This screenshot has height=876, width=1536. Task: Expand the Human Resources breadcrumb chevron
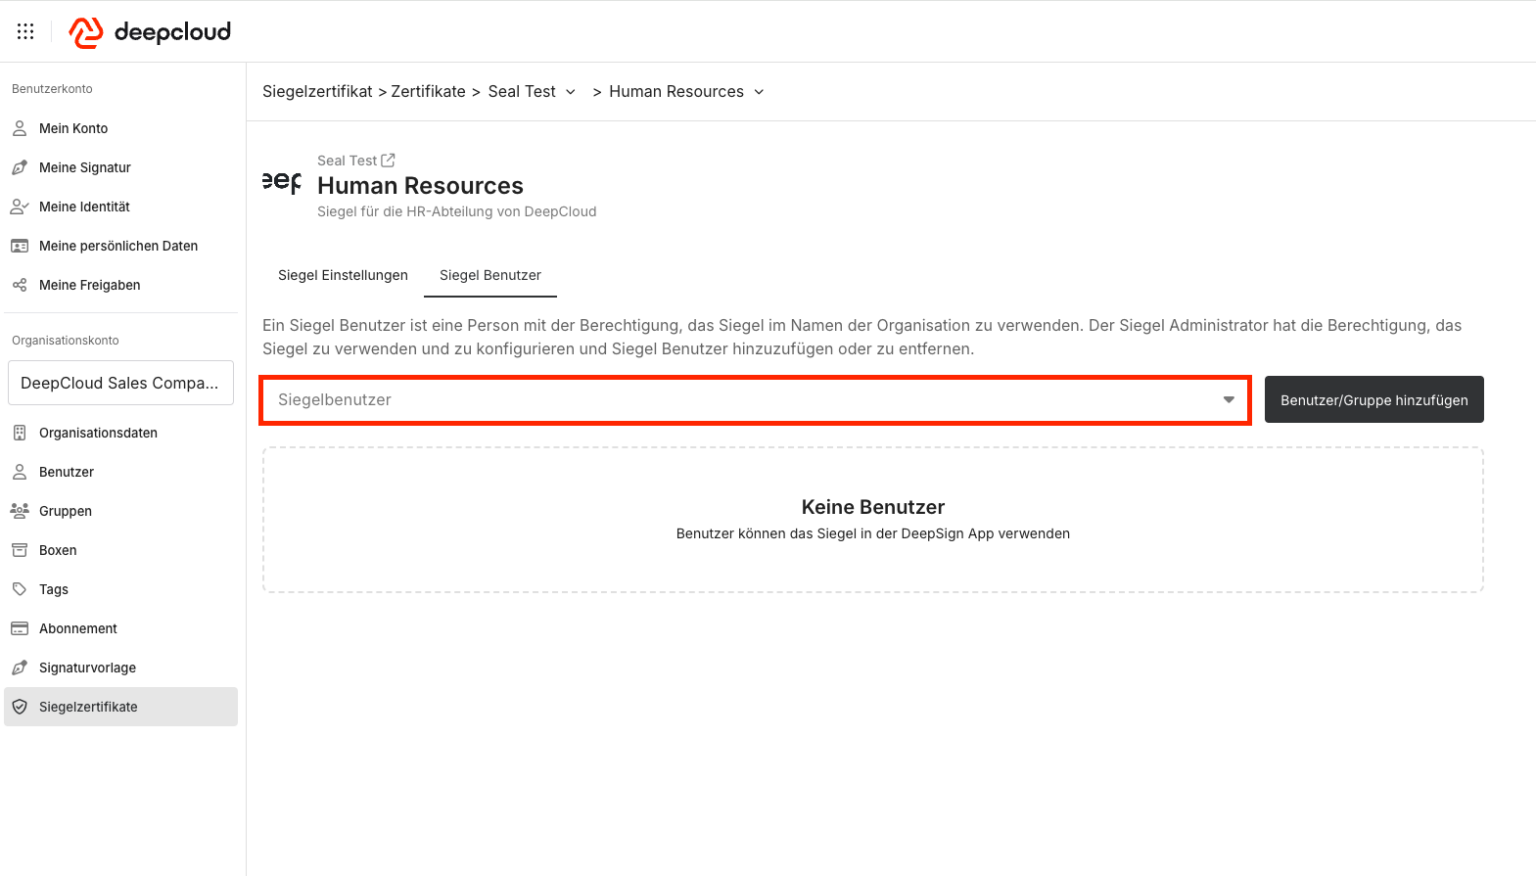pos(760,91)
